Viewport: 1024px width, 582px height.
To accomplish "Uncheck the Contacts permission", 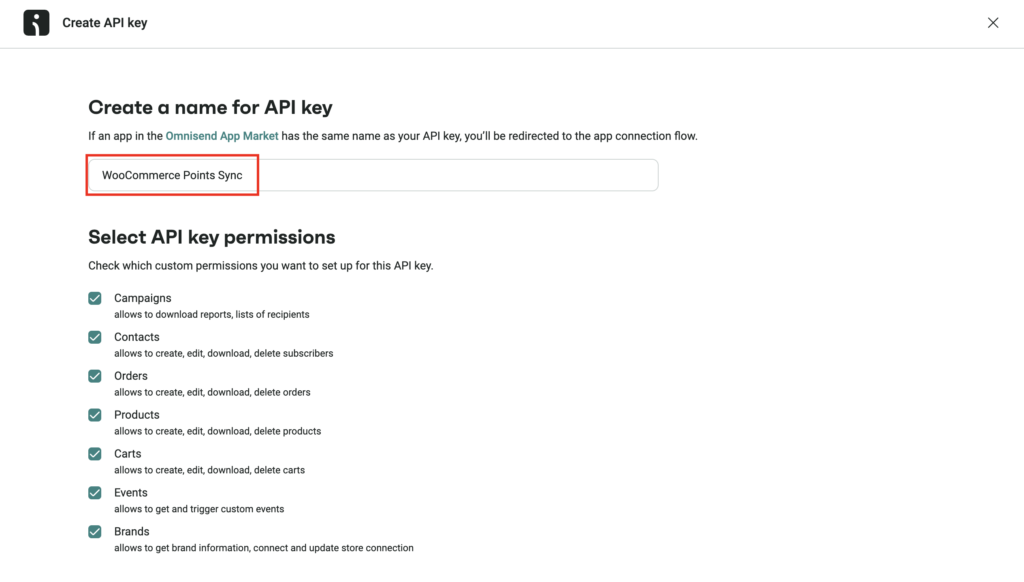I will [95, 337].
